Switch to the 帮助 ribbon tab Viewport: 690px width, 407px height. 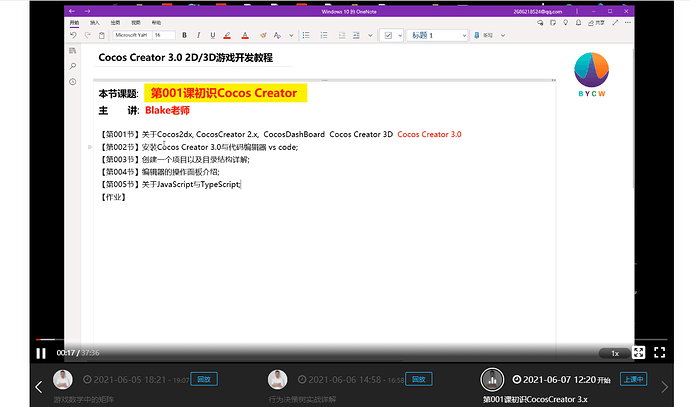click(x=156, y=23)
